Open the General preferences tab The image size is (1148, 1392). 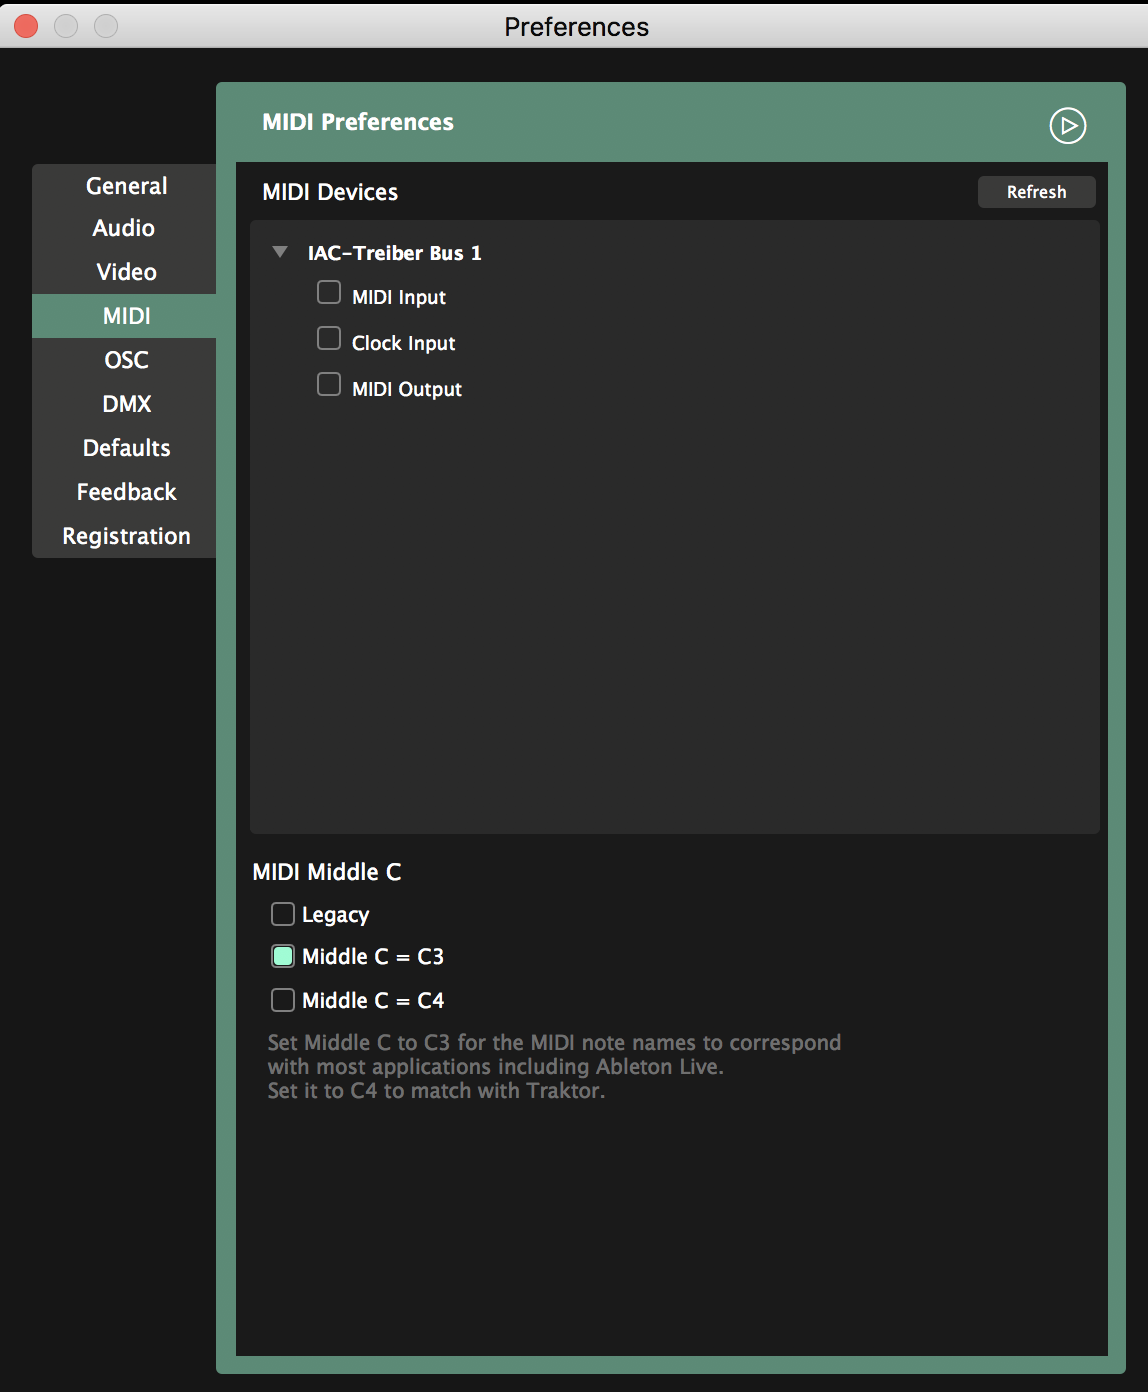126,186
